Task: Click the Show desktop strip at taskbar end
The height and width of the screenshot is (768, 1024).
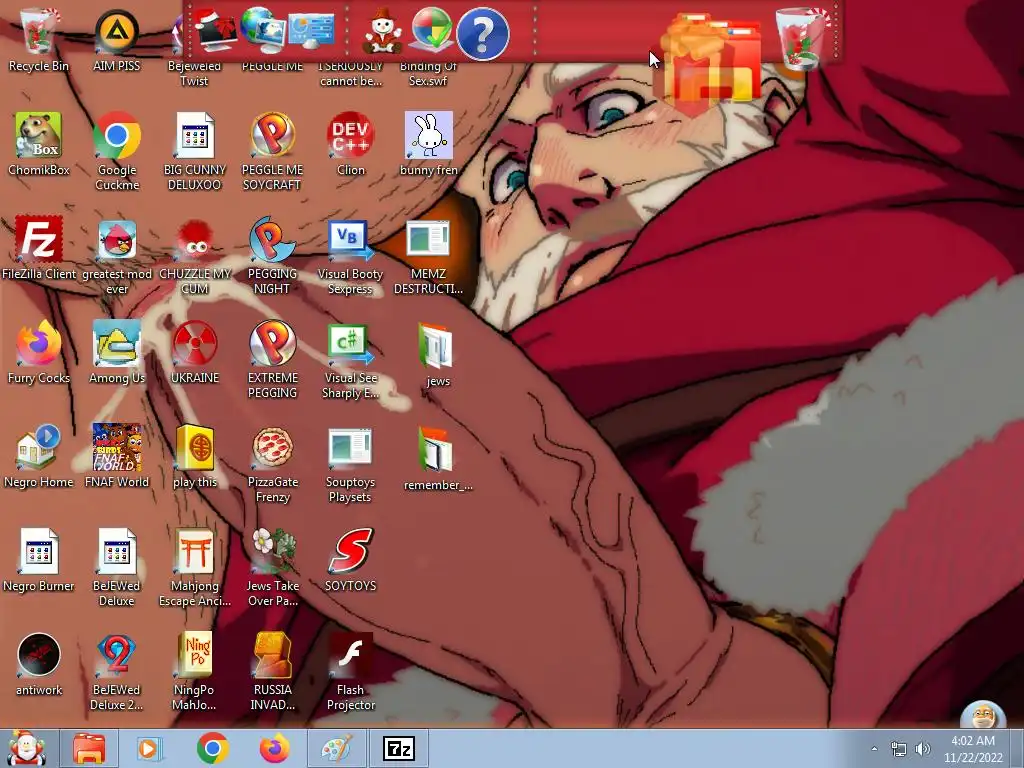Action: point(1017,748)
